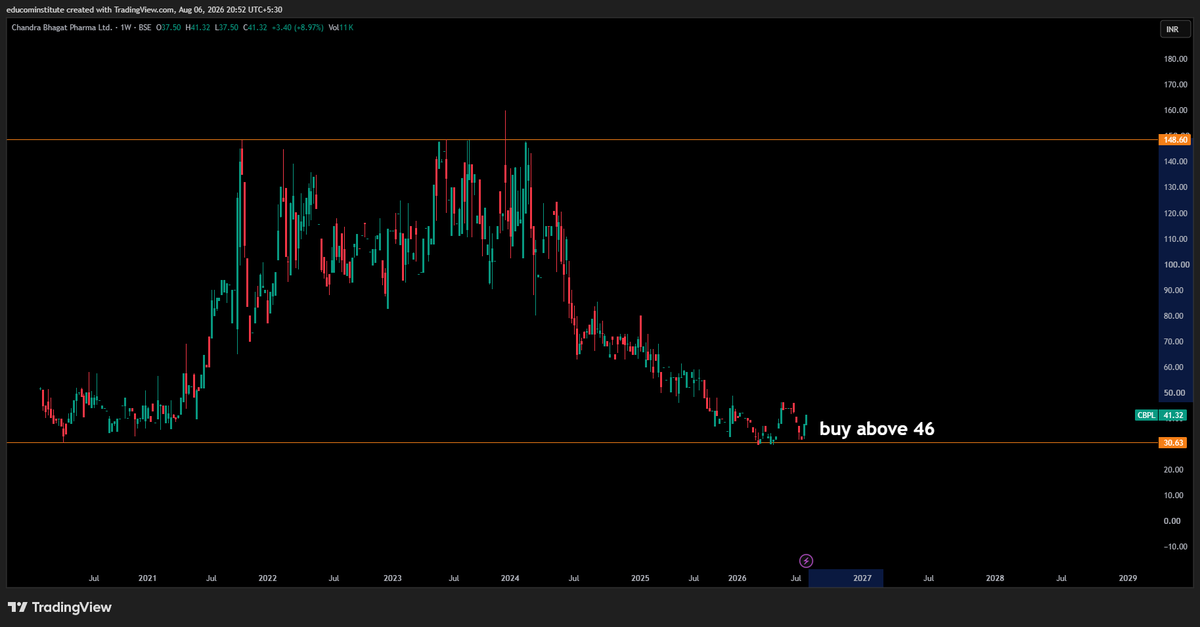Click the 2025 time axis label
The width and height of the screenshot is (1200, 627).
[x=640, y=578]
